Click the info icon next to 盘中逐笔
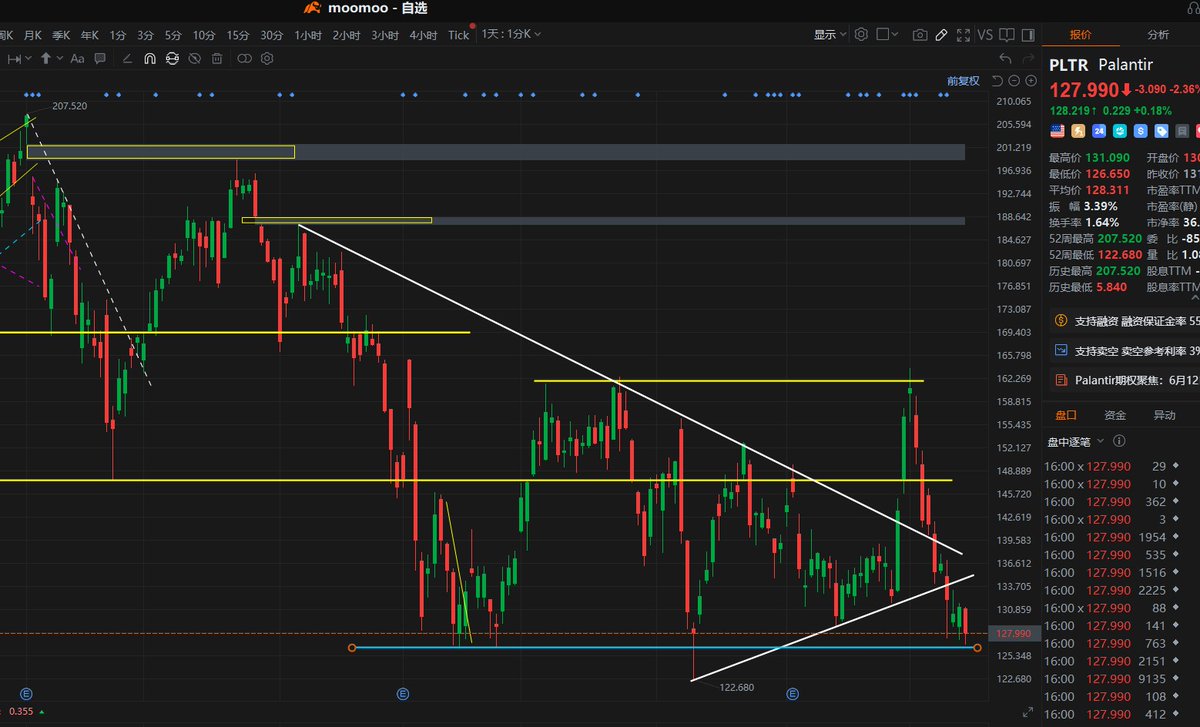Screen dimensions: 1200x727 [x=1119, y=441]
